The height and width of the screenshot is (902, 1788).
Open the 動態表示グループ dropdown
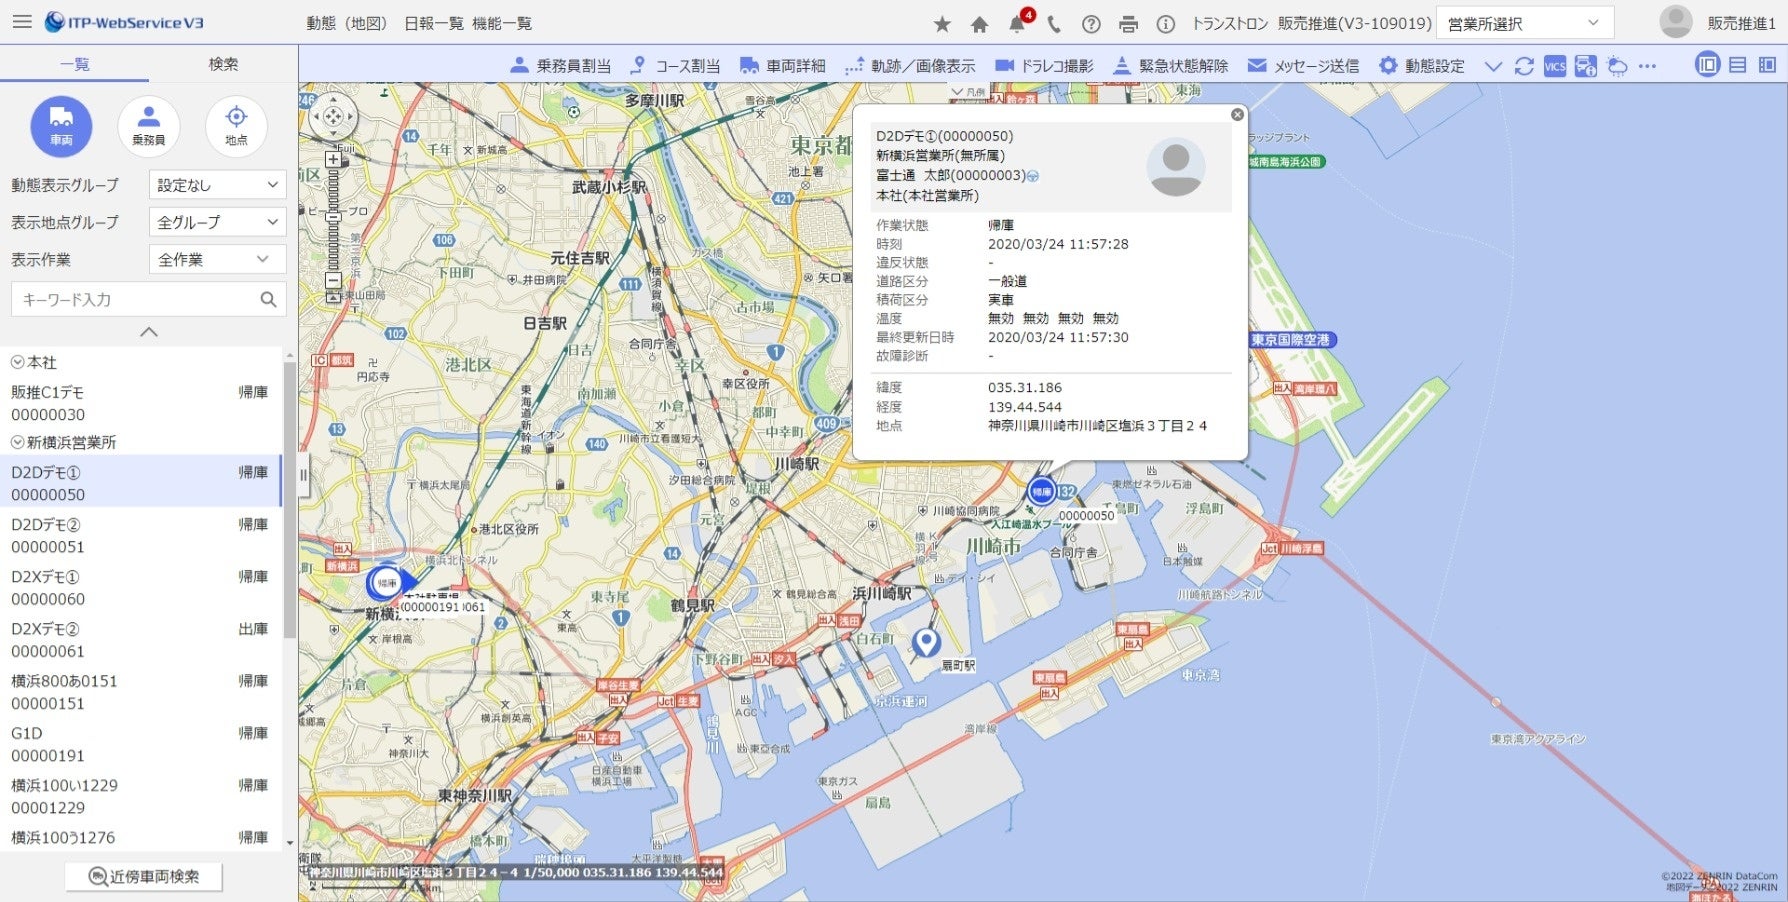click(216, 184)
